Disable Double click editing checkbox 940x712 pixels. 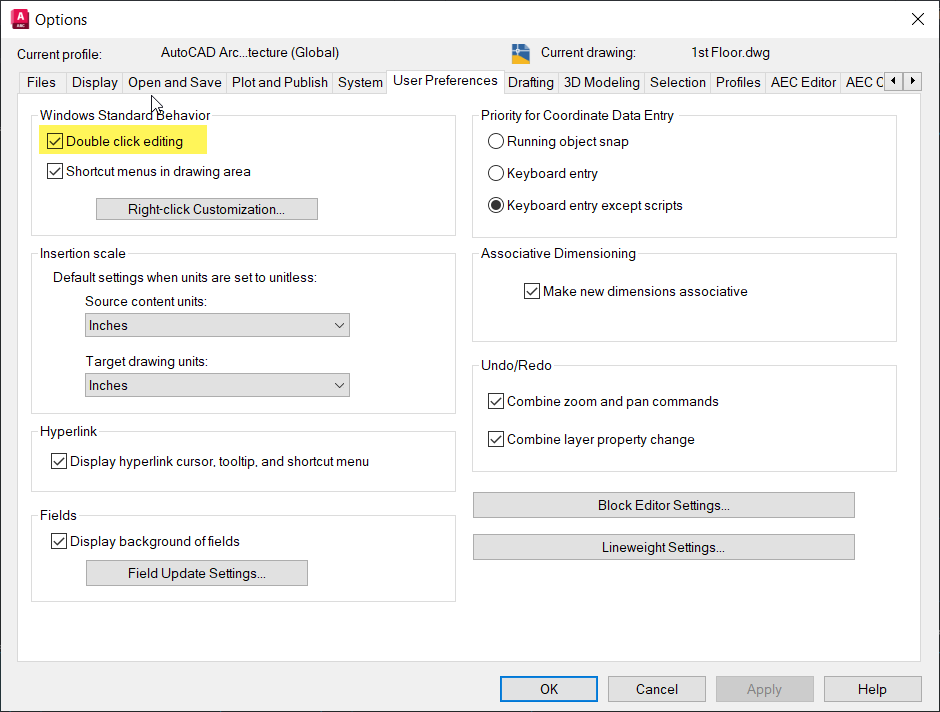click(55, 141)
